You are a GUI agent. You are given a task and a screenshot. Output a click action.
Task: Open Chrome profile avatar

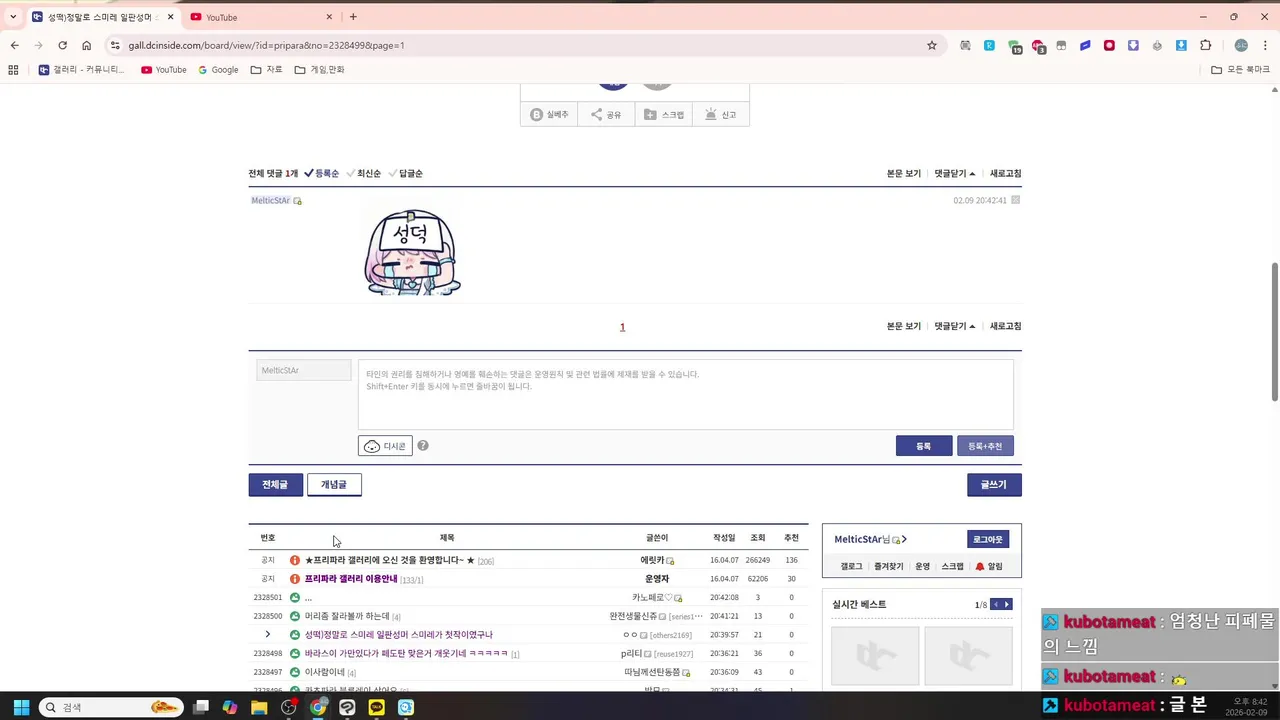[x=1241, y=45]
